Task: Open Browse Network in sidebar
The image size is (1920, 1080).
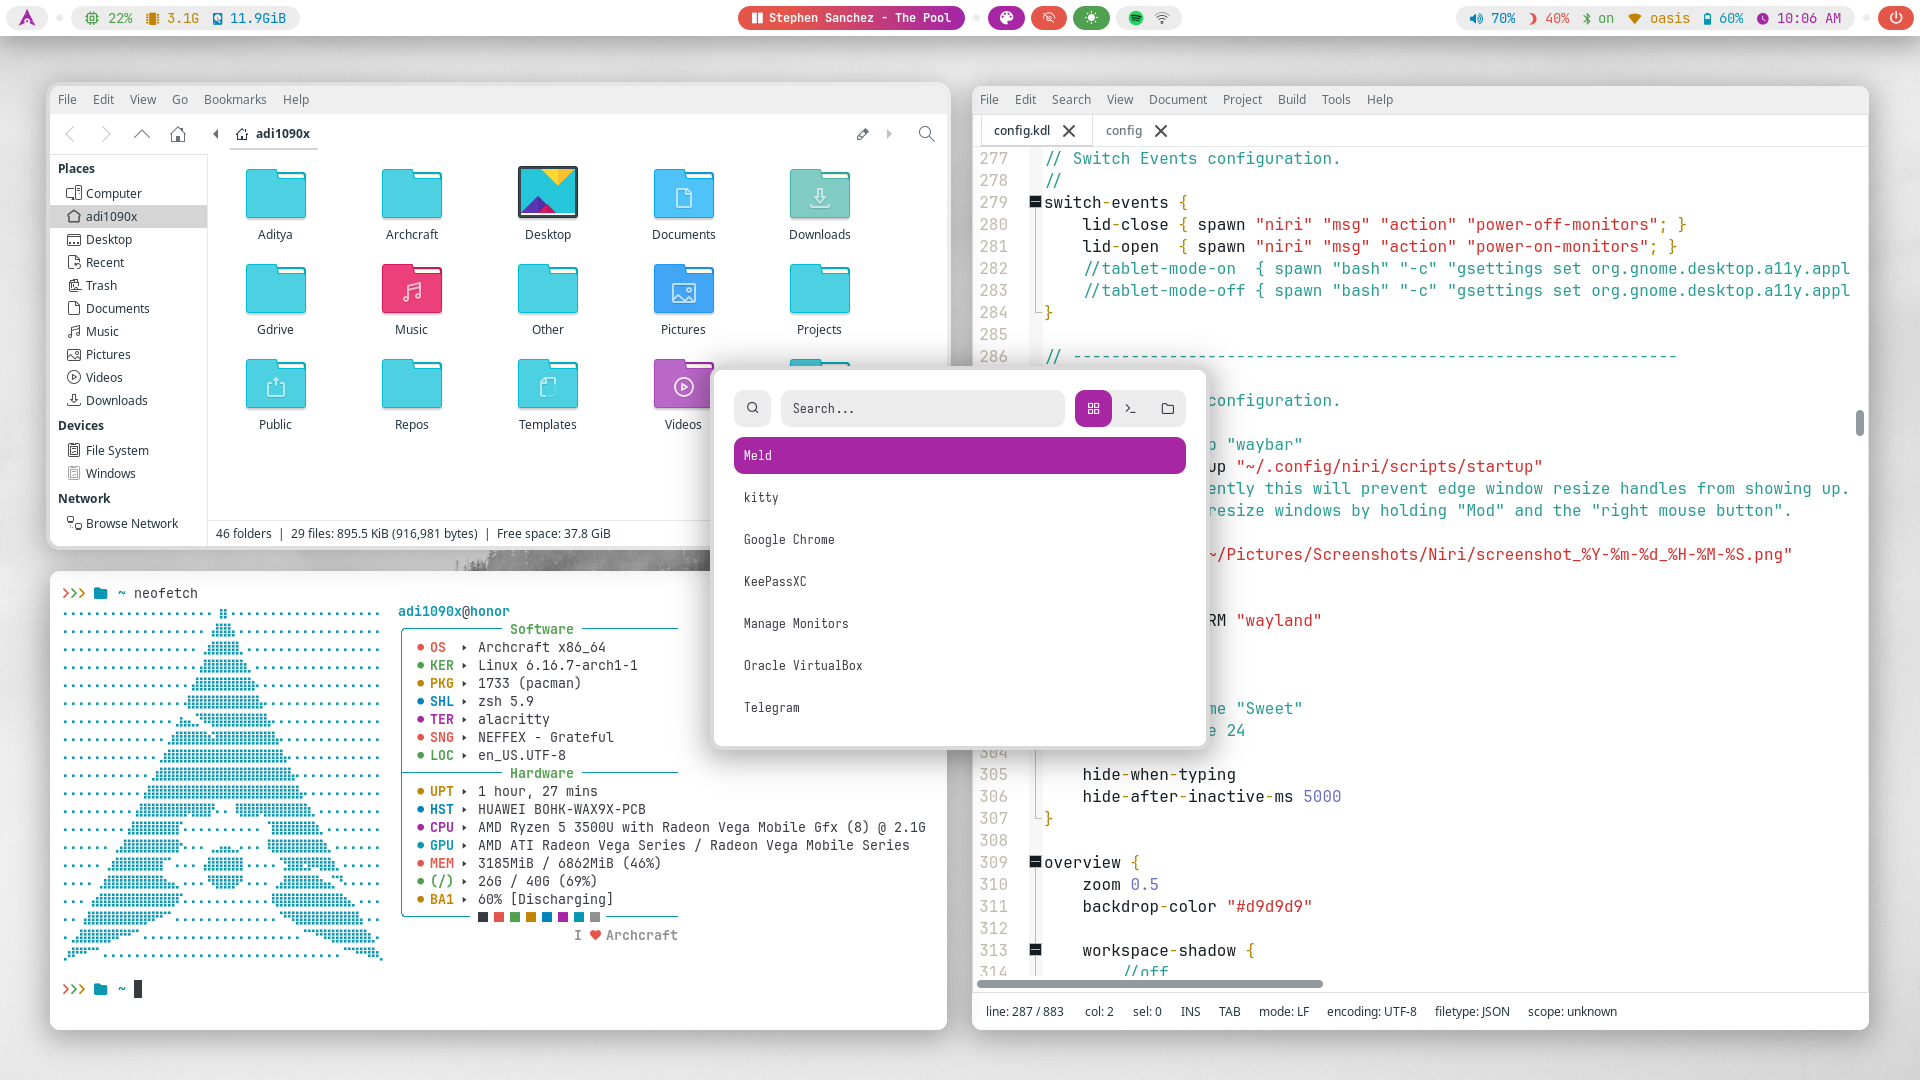Action: (x=131, y=524)
